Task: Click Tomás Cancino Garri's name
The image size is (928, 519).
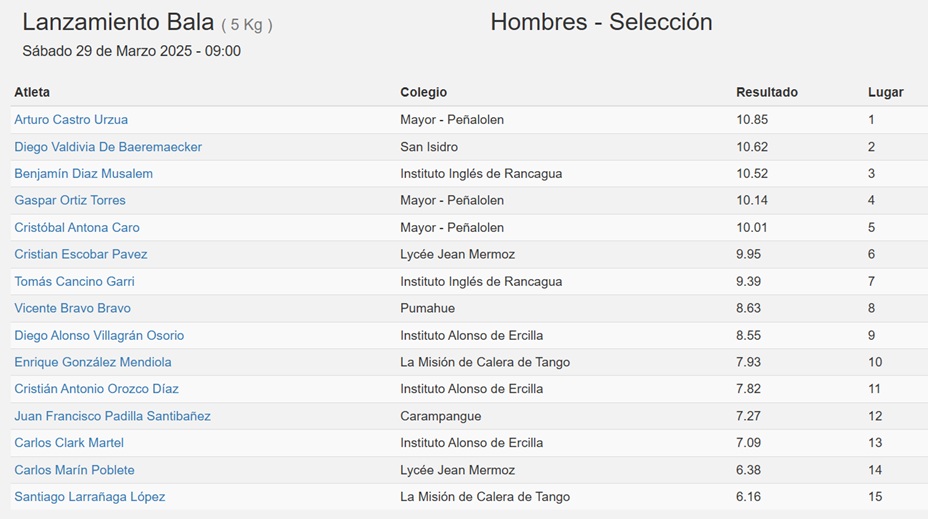Action: [74, 281]
